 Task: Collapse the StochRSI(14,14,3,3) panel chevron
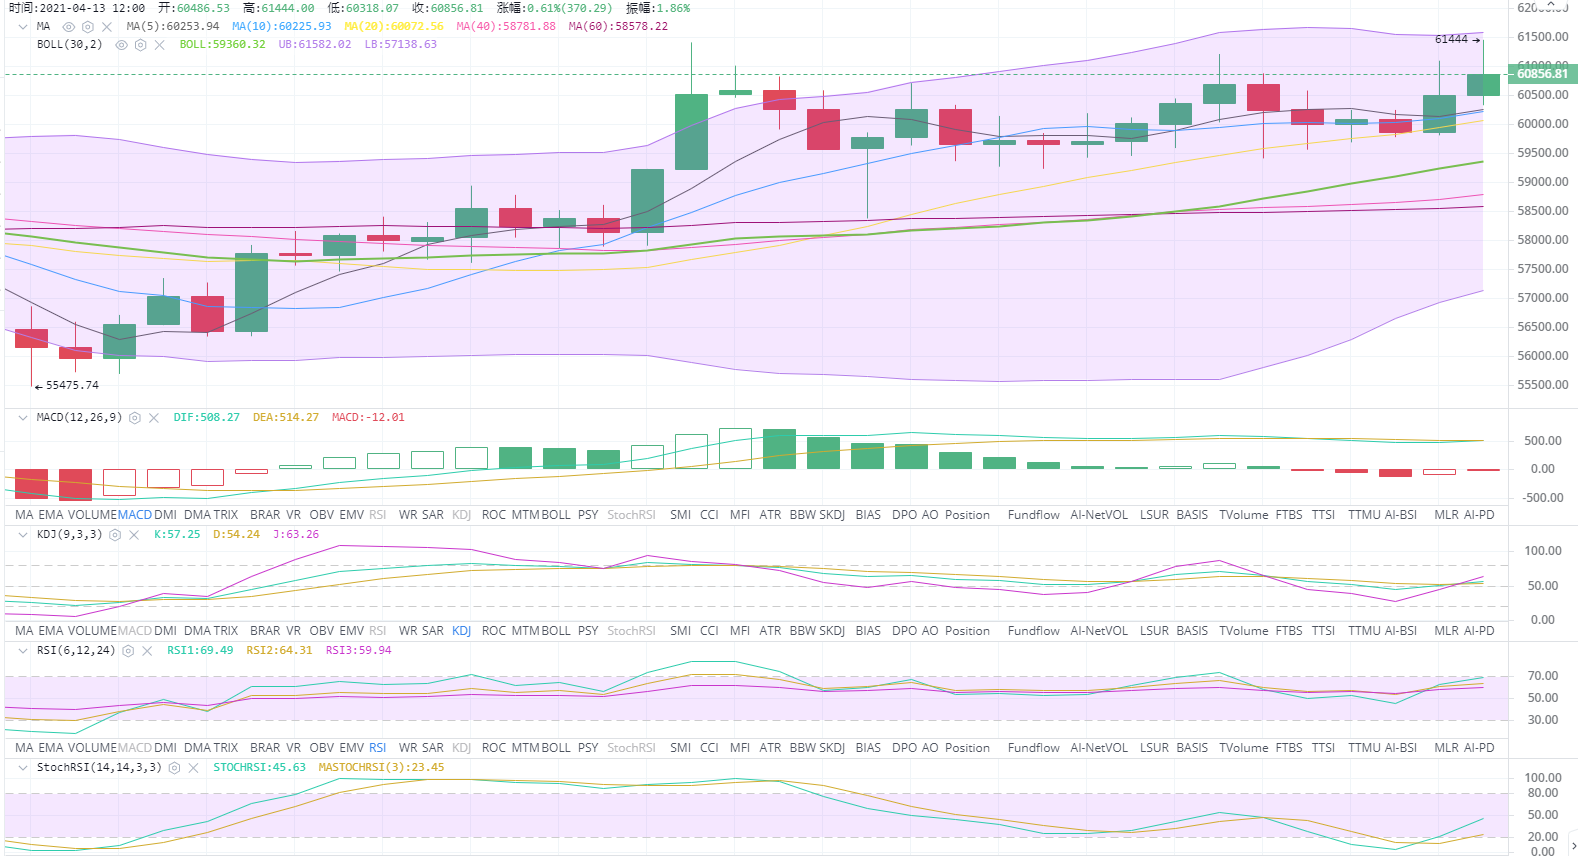pos(23,768)
